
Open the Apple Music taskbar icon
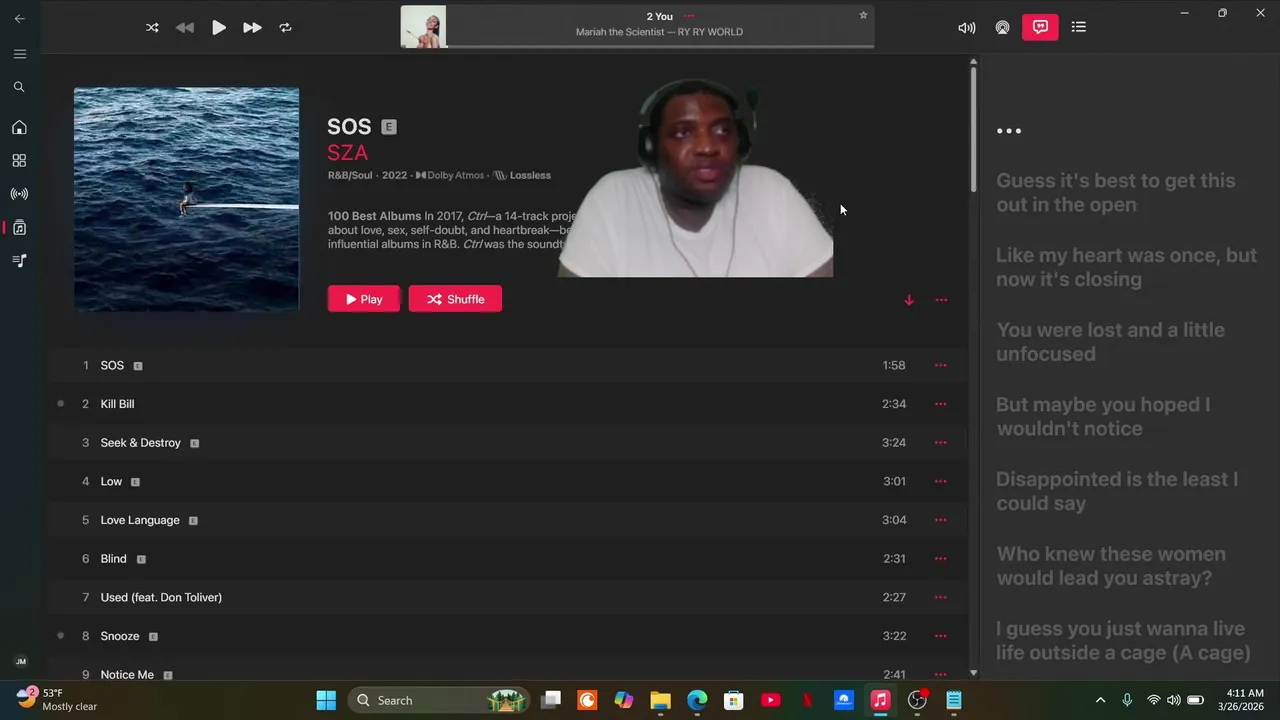tap(880, 700)
